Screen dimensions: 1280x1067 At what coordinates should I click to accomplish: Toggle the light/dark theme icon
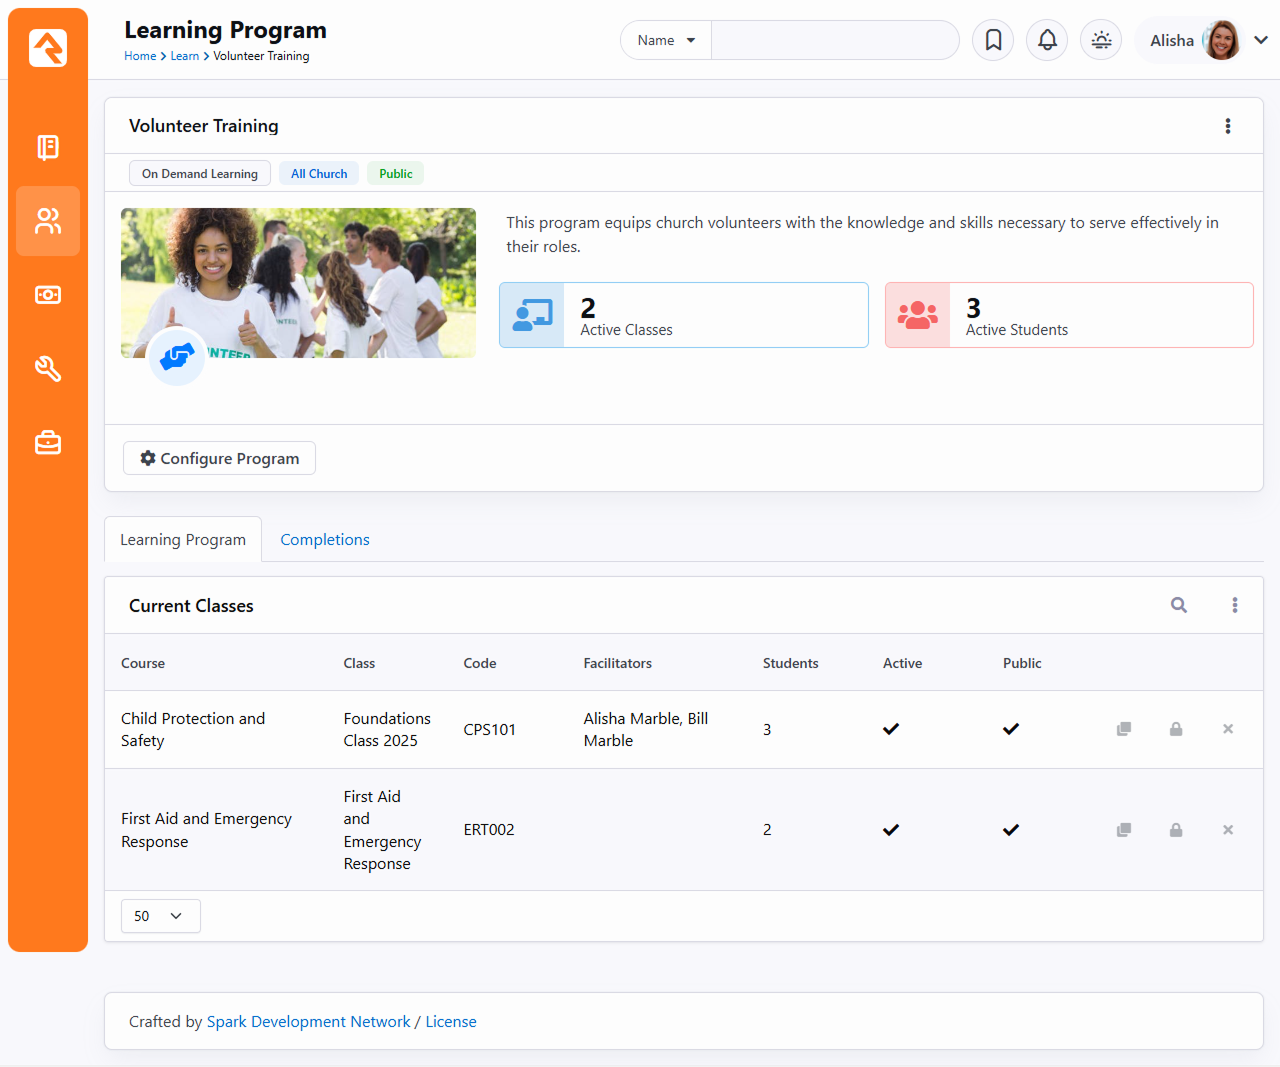[1101, 40]
